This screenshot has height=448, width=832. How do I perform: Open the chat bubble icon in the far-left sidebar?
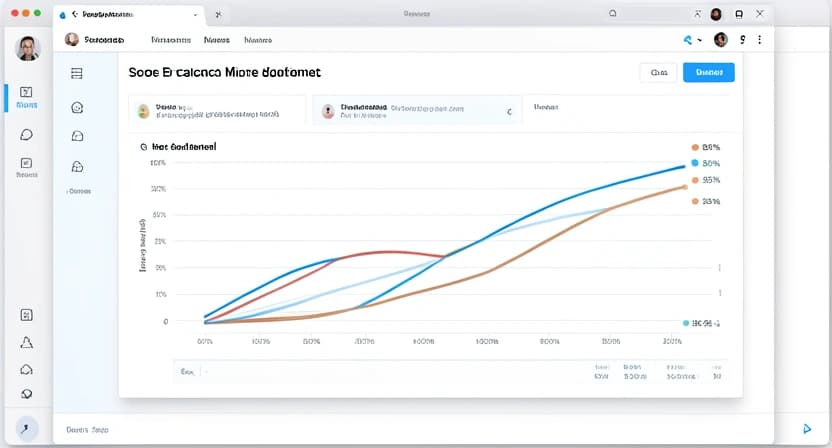tap(27, 135)
